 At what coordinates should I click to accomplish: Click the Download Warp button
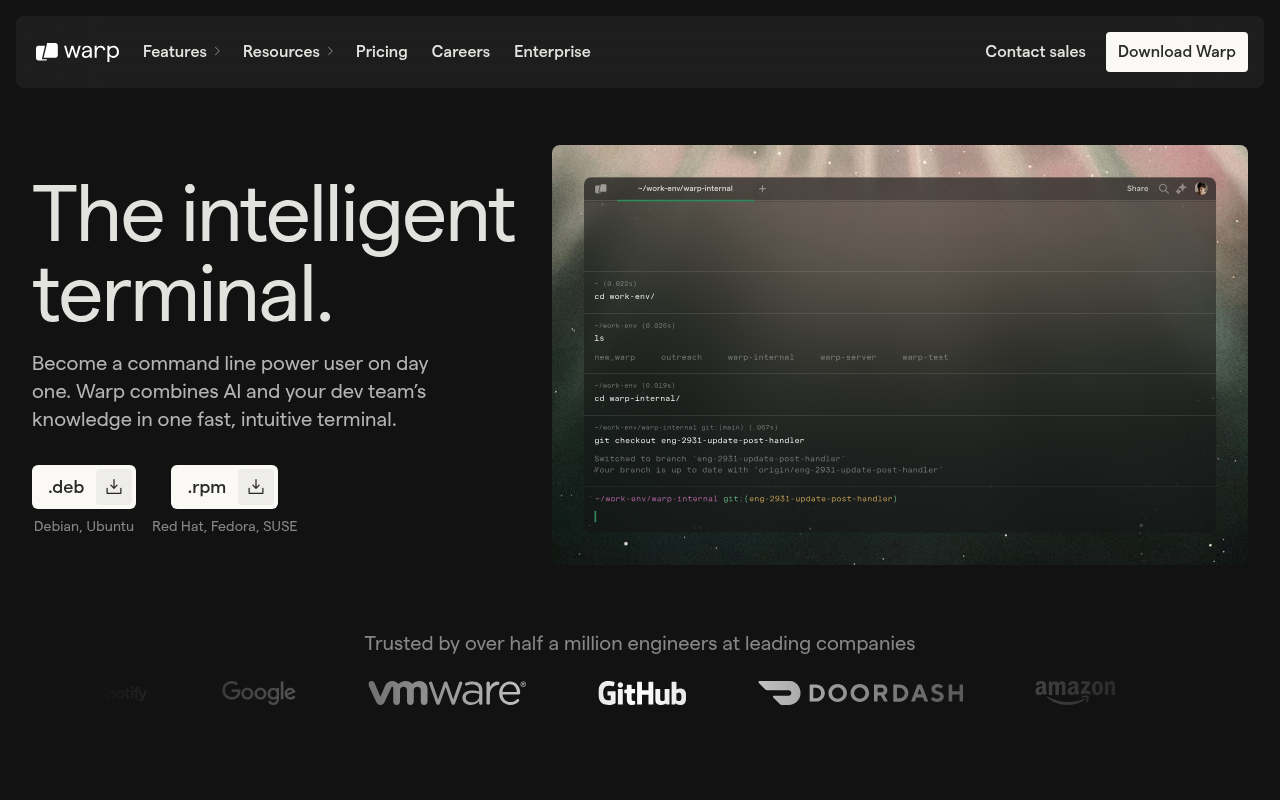point(1176,51)
